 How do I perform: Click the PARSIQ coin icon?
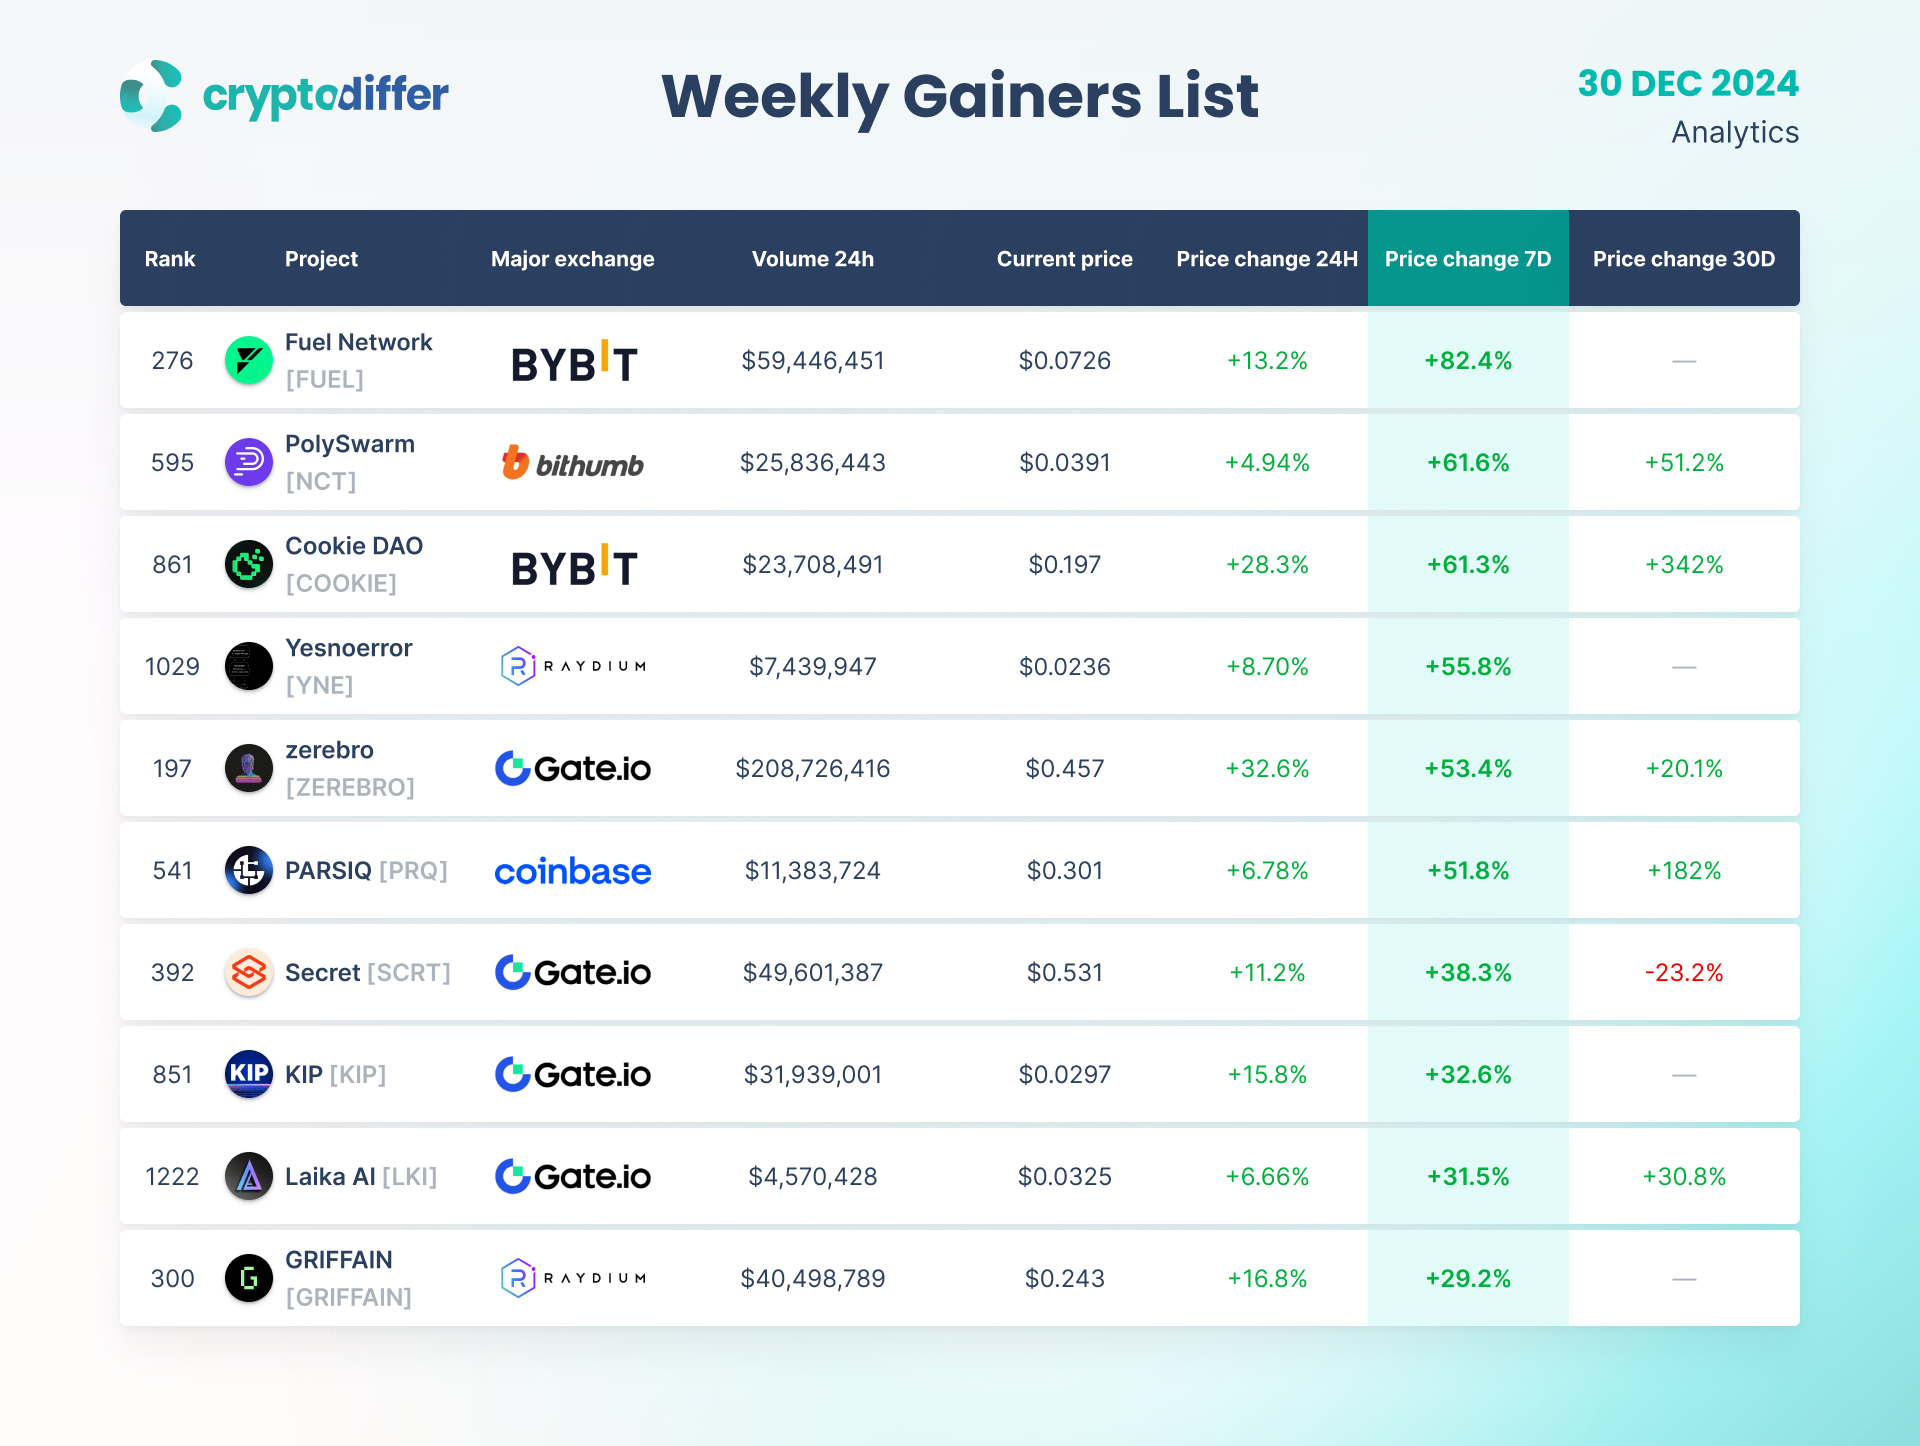coord(249,870)
